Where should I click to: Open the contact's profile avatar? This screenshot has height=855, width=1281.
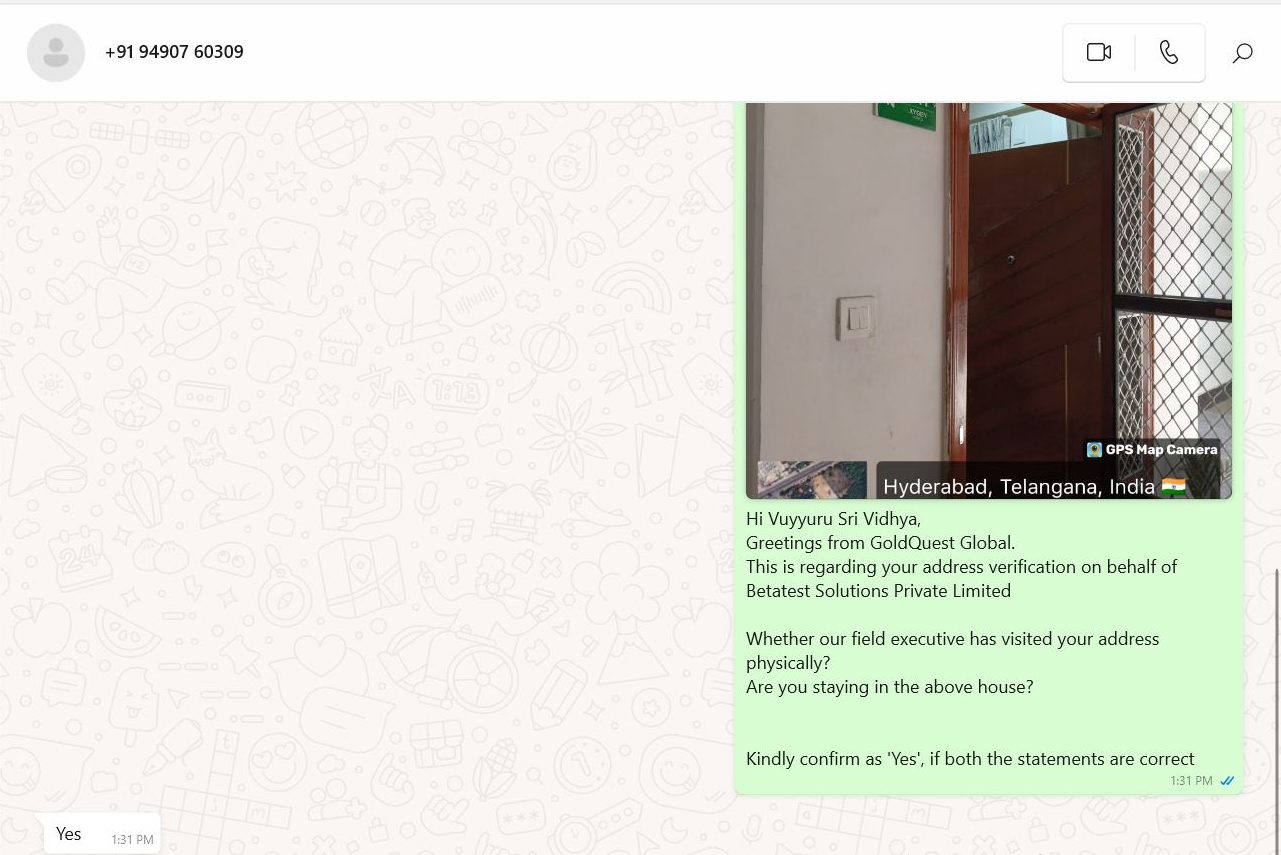[56, 52]
